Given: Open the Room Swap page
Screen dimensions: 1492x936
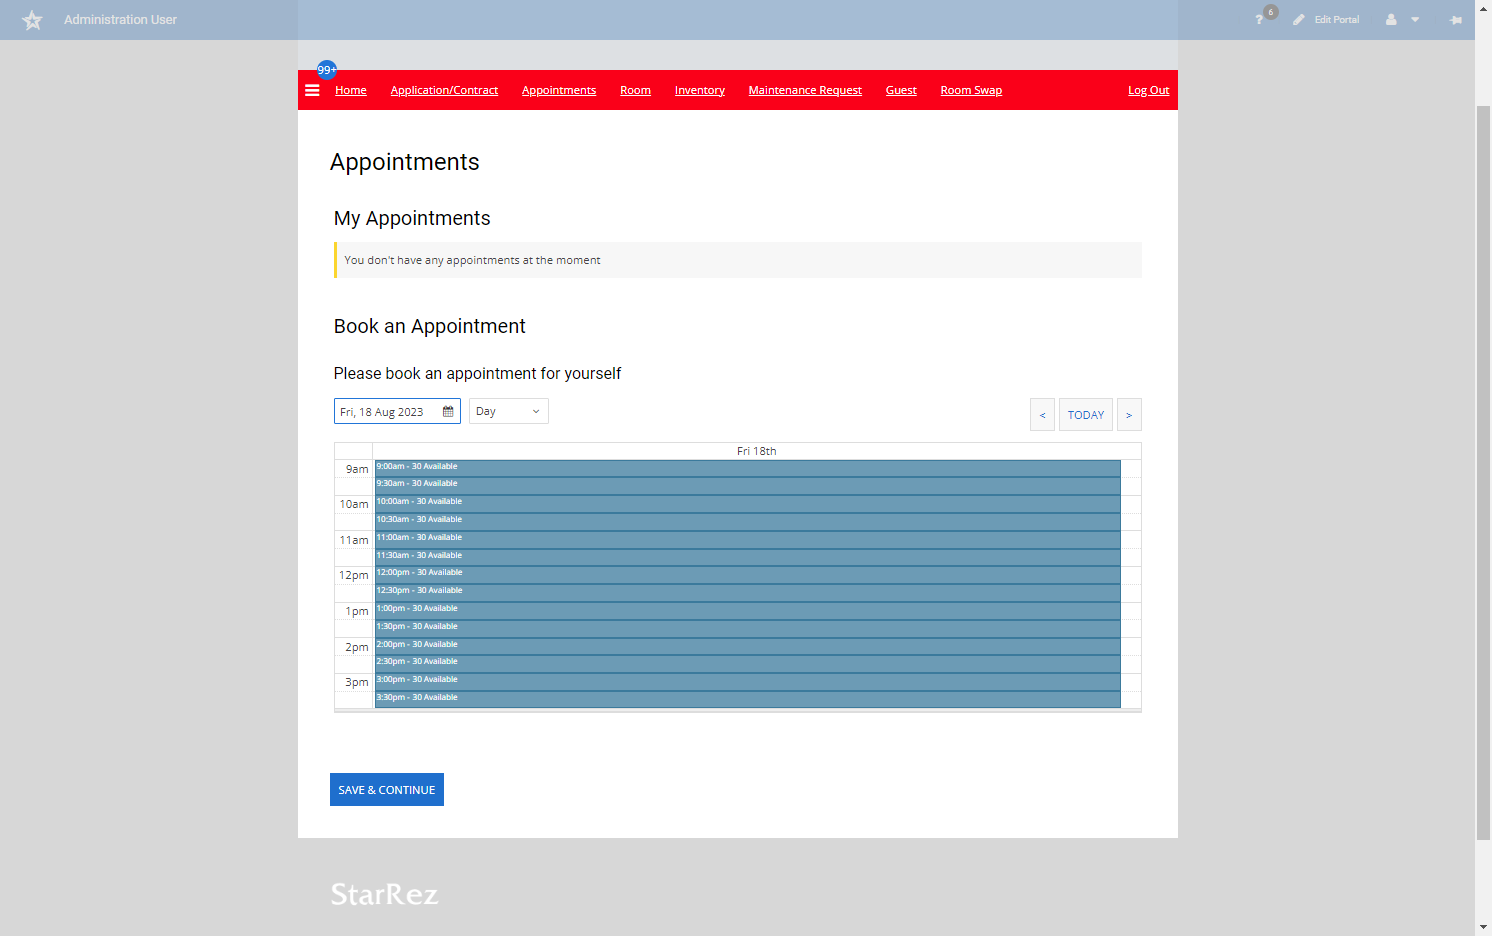Looking at the screenshot, I should click(971, 90).
